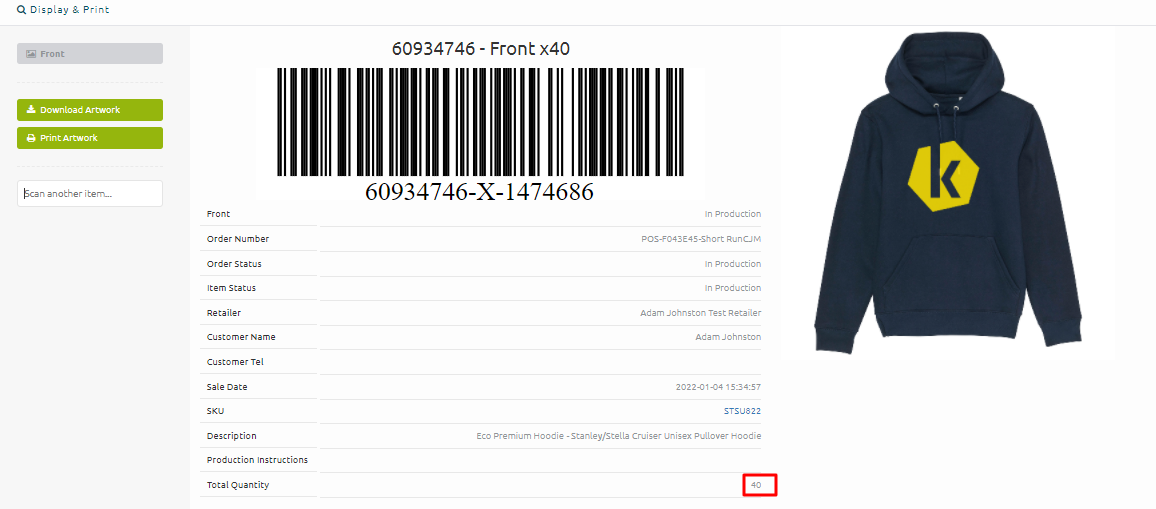Open the STSU822 SKU link
Image resolution: width=1156 pixels, height=509 pixels.
coord(742,411)
